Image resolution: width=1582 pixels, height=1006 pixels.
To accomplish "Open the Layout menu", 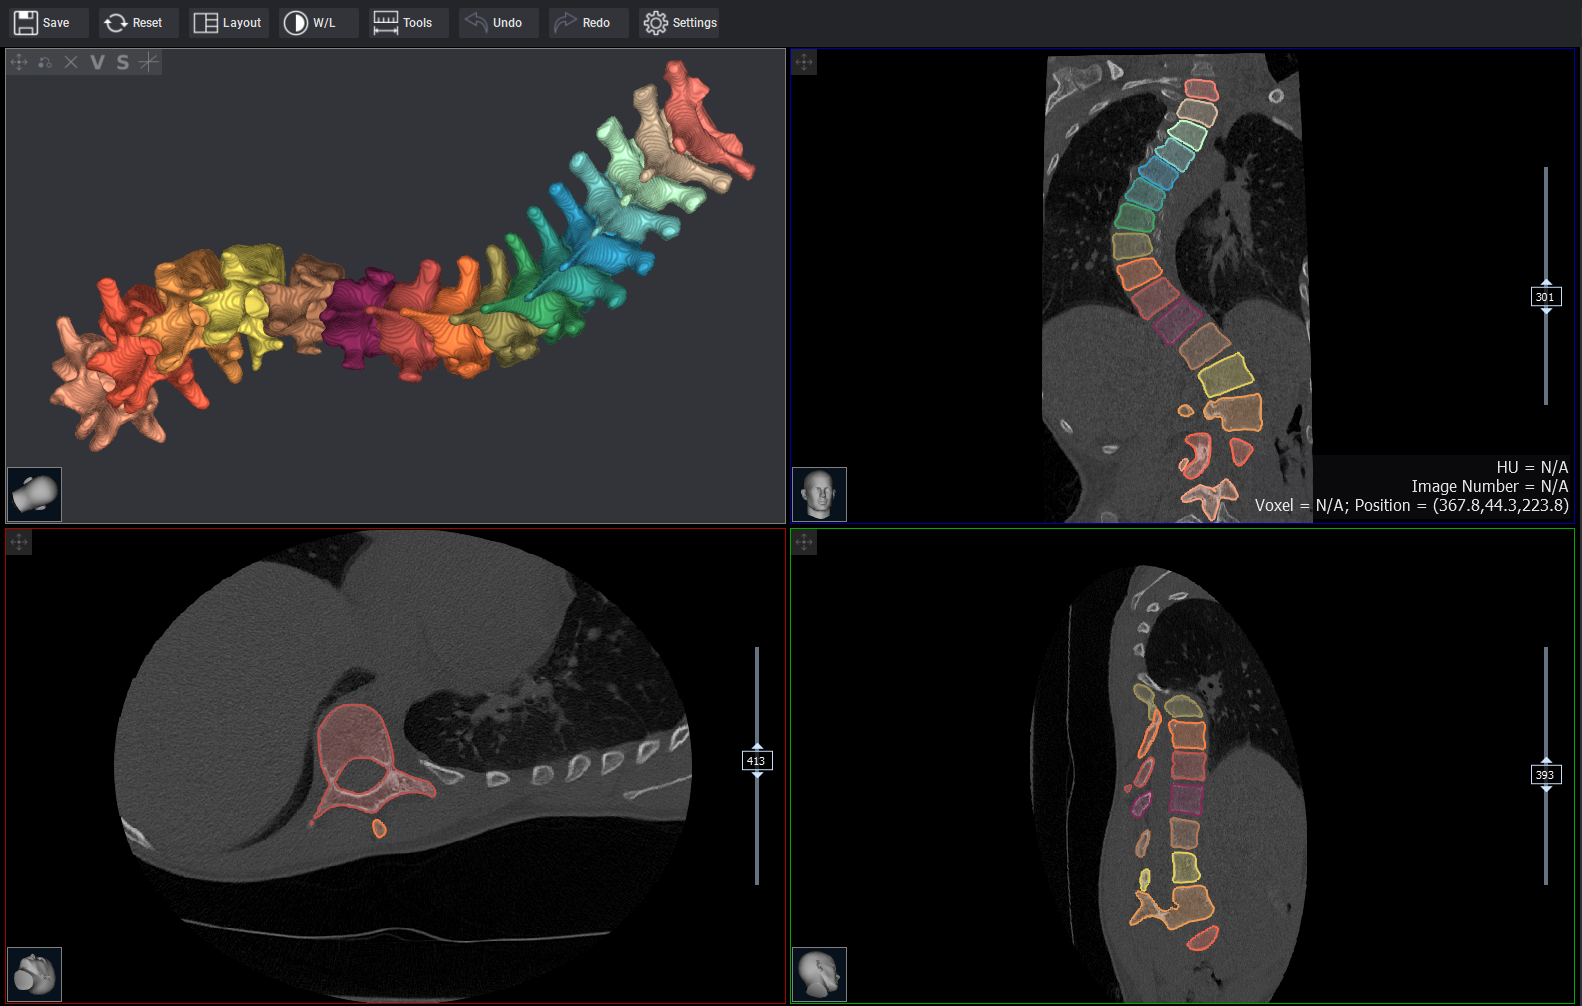I will (x=227, y=23).
